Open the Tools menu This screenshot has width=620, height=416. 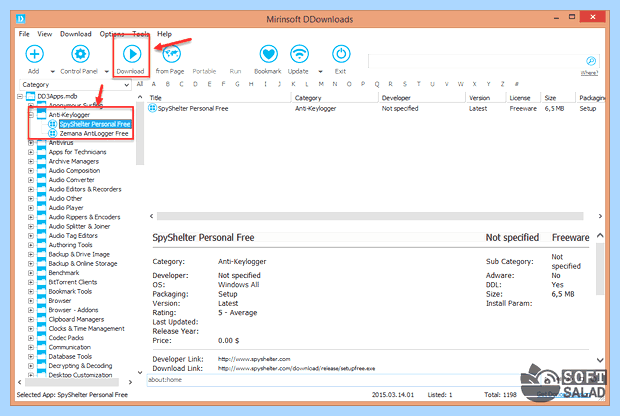[x=140, y=34]
